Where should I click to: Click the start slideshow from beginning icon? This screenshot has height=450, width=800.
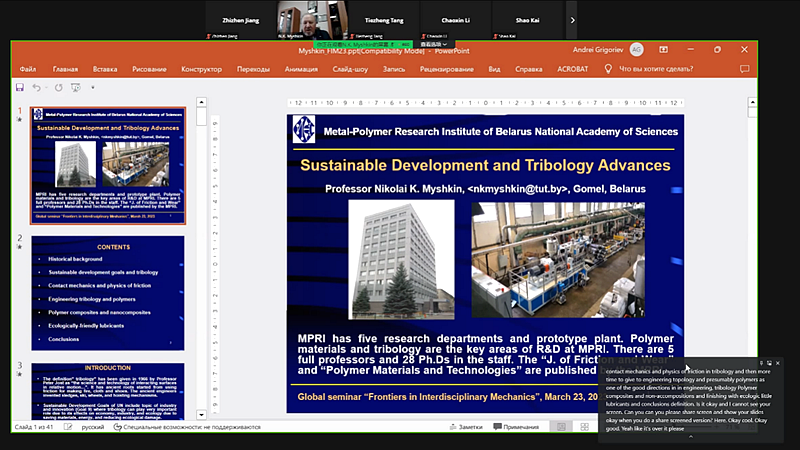[x=76, y=87]
